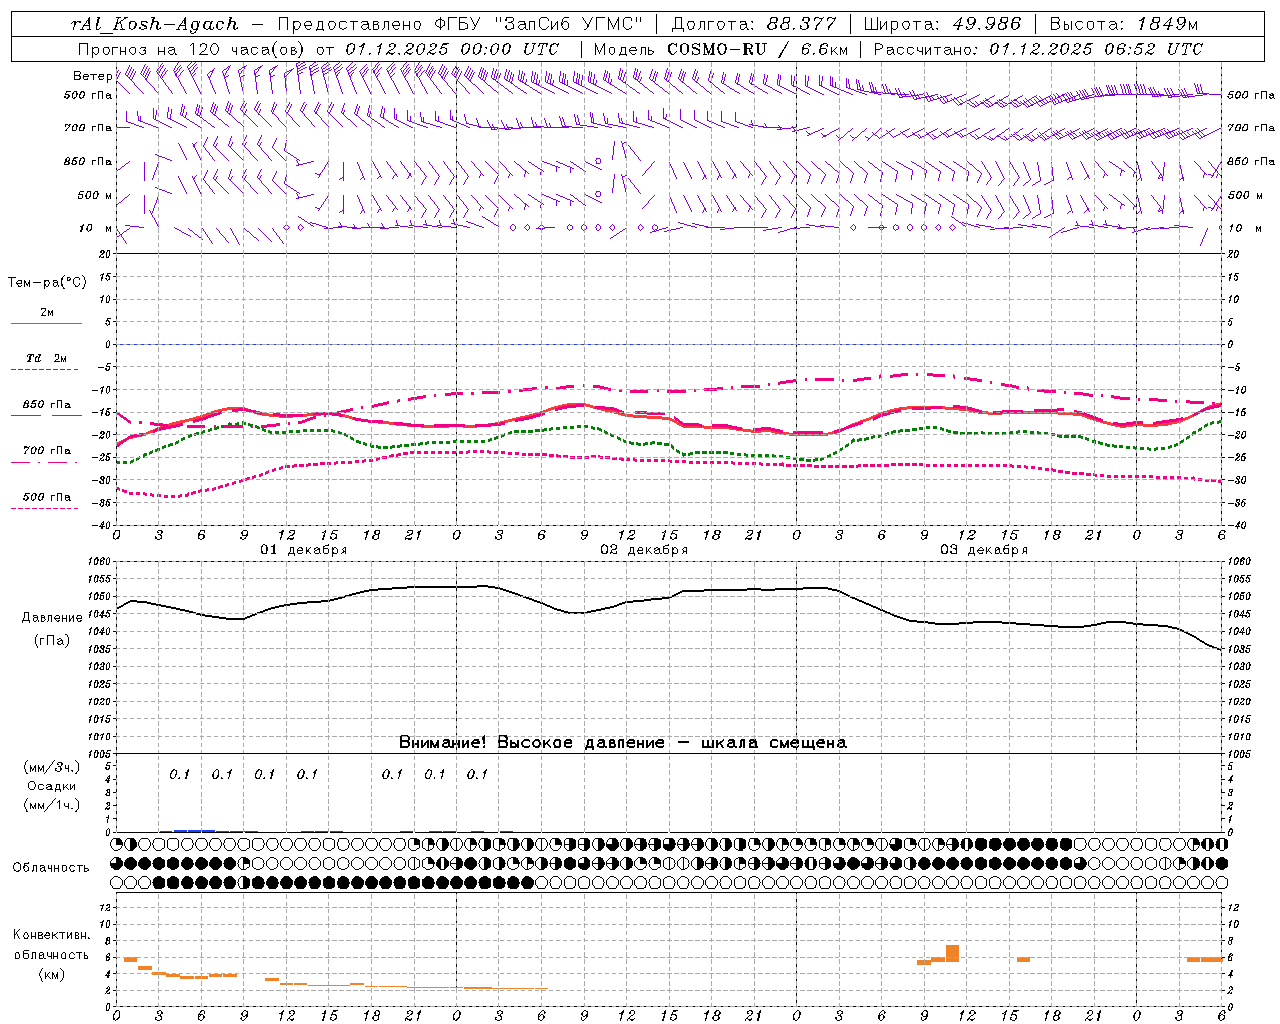
Task: Click the Широта: 49.986 value
Action: (942, 24)
